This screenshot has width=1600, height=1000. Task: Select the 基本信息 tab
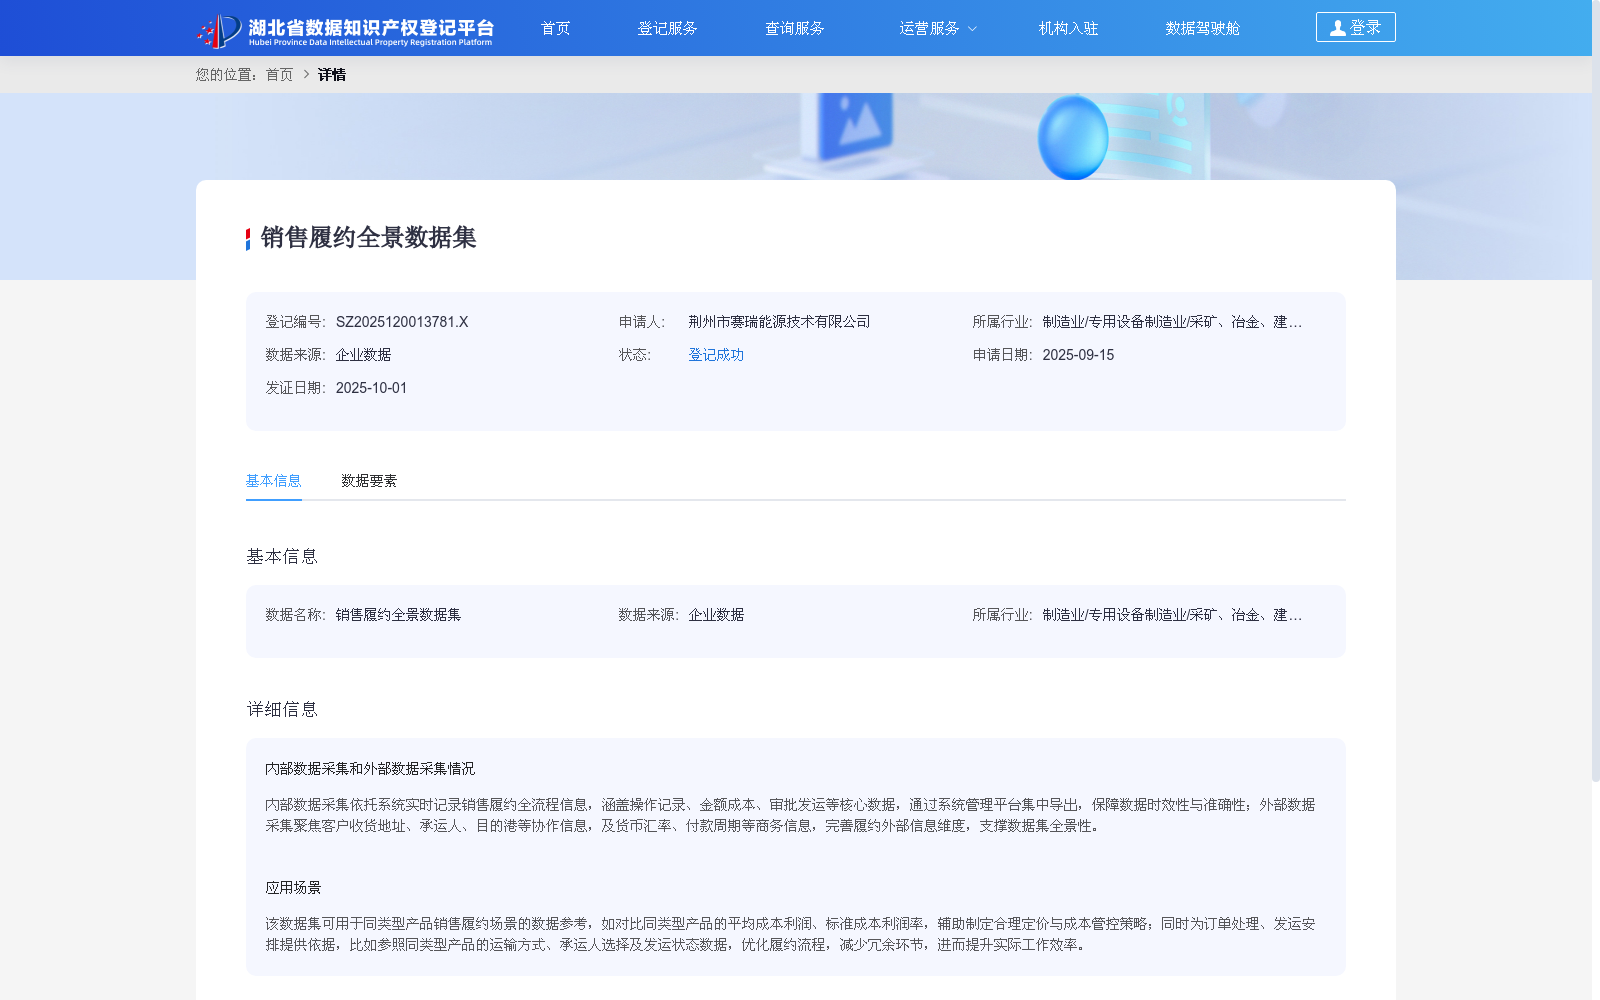(273, 481)
